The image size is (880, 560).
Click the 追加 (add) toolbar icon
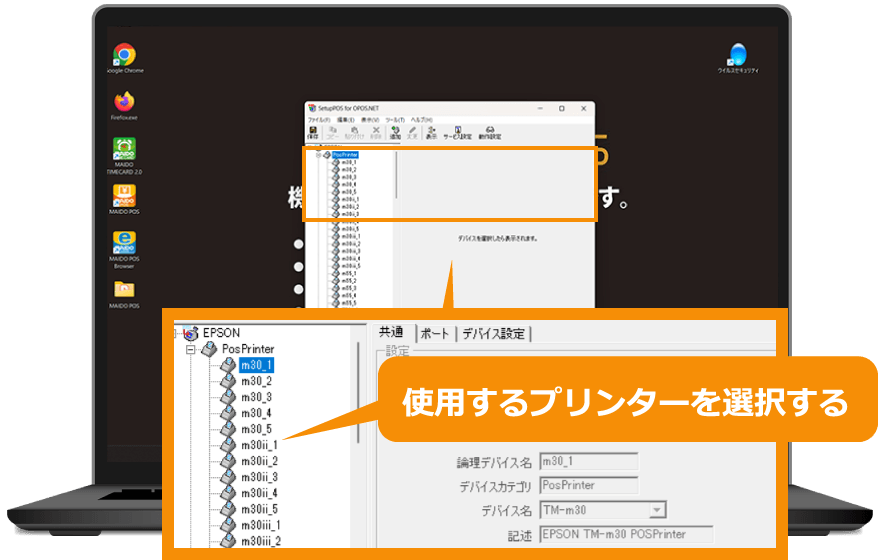tap(395, 133)
